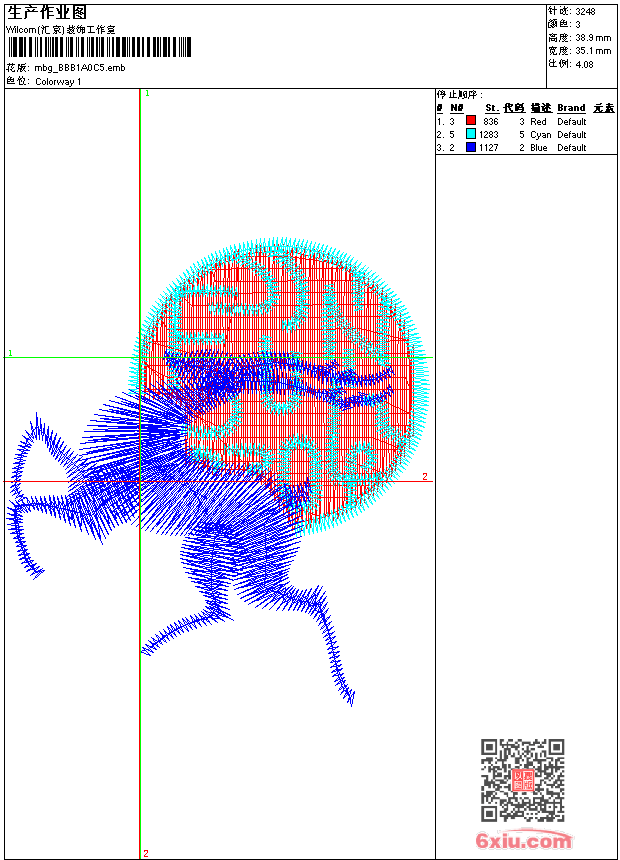Screen dimensions: 620x860
Task: Select stitch count 1127 in the Blue row
Action: pyautogui.click(x=489, y=148)
